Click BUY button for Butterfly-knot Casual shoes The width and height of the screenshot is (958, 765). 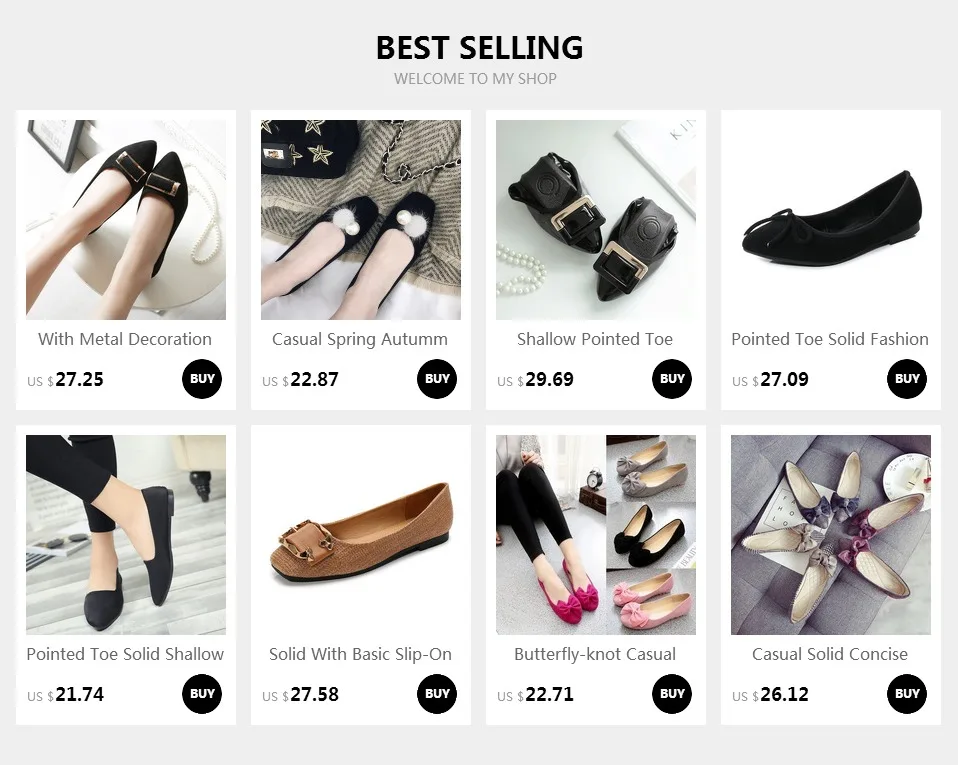pos(672,694)
